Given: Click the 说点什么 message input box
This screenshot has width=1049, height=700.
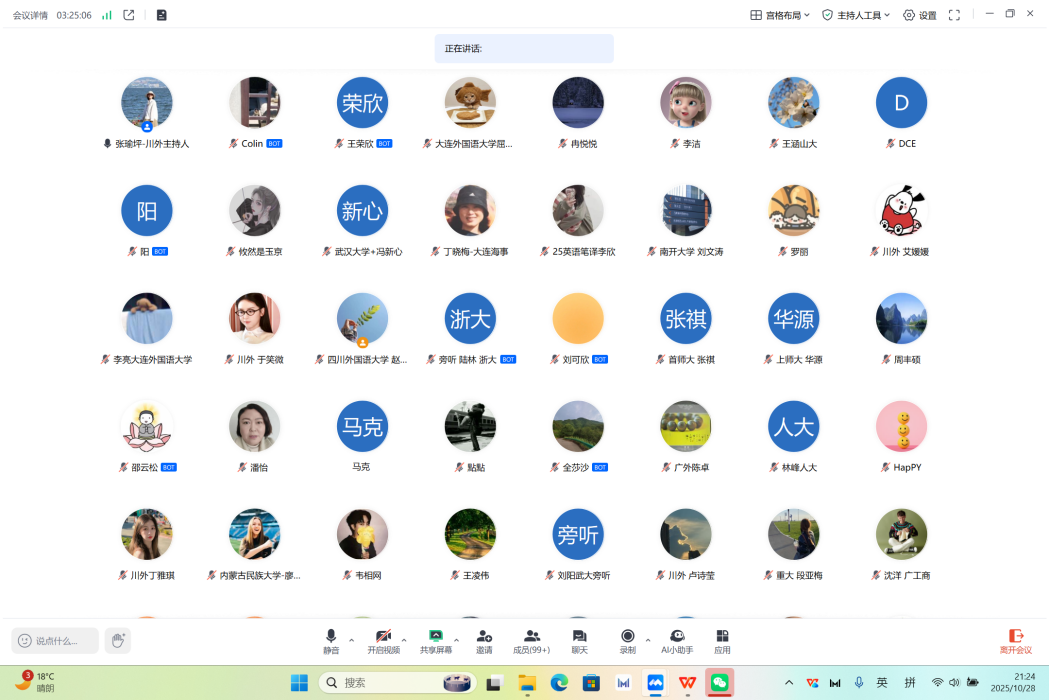Looking at the screenshot, I should 55,641.
